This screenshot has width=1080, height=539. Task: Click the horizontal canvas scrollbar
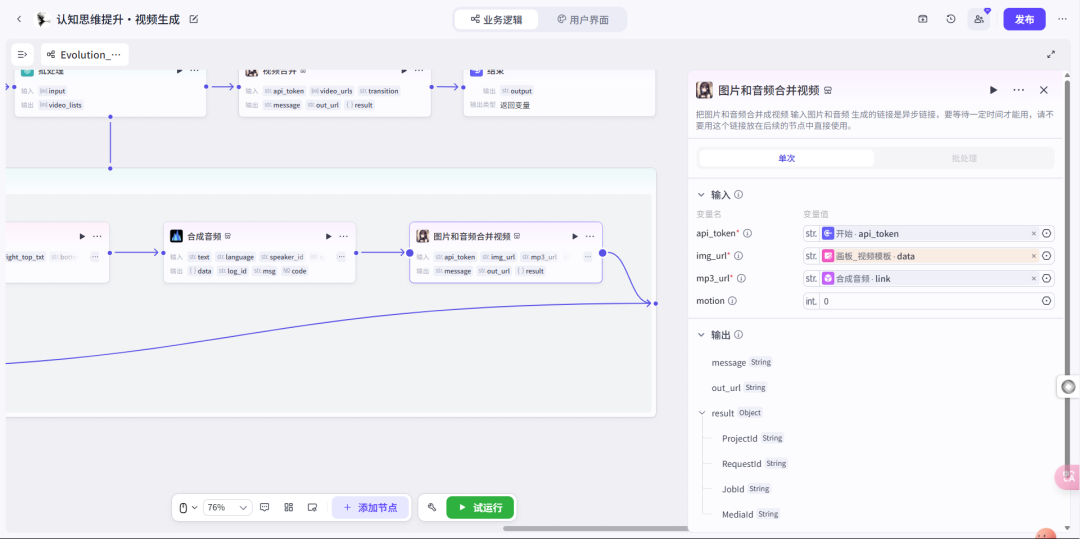pyautogui.click(x=593, y=529)
